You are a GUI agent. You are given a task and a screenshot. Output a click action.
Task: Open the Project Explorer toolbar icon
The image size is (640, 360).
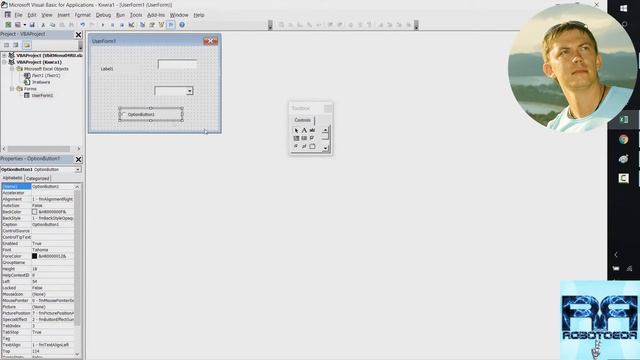(142, 25)
